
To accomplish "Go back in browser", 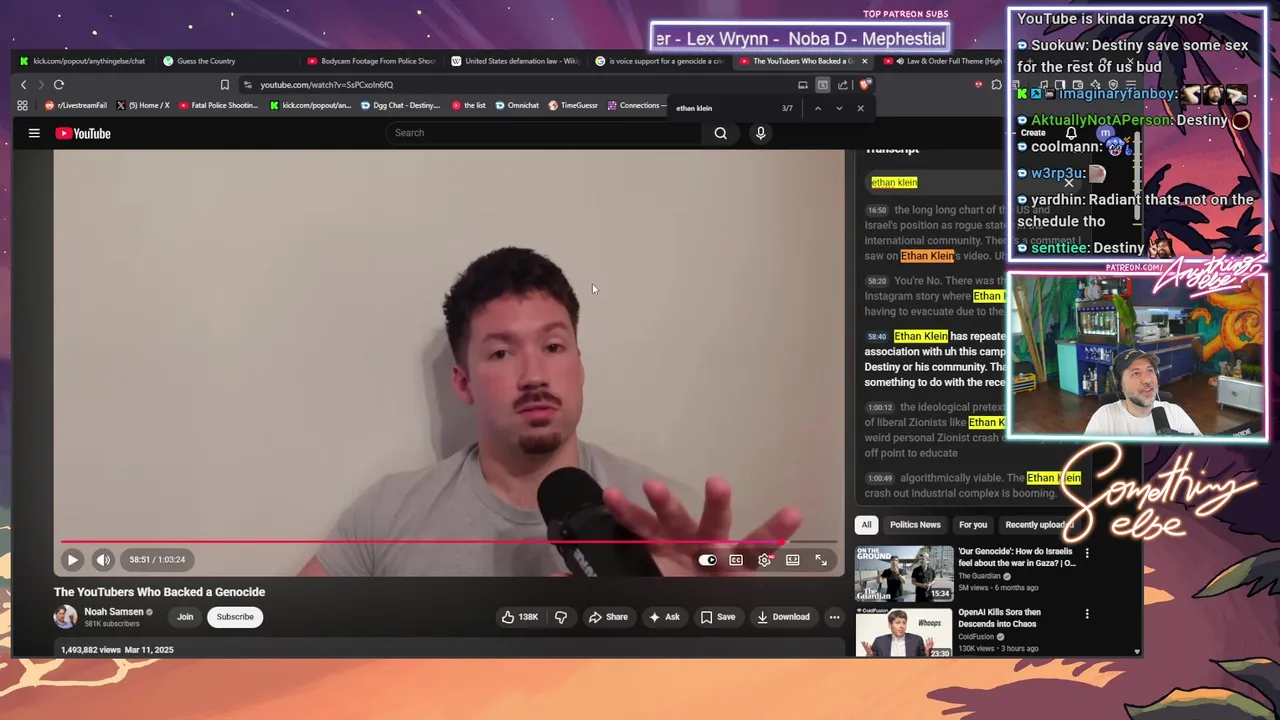I will click(x=24, y=85).
